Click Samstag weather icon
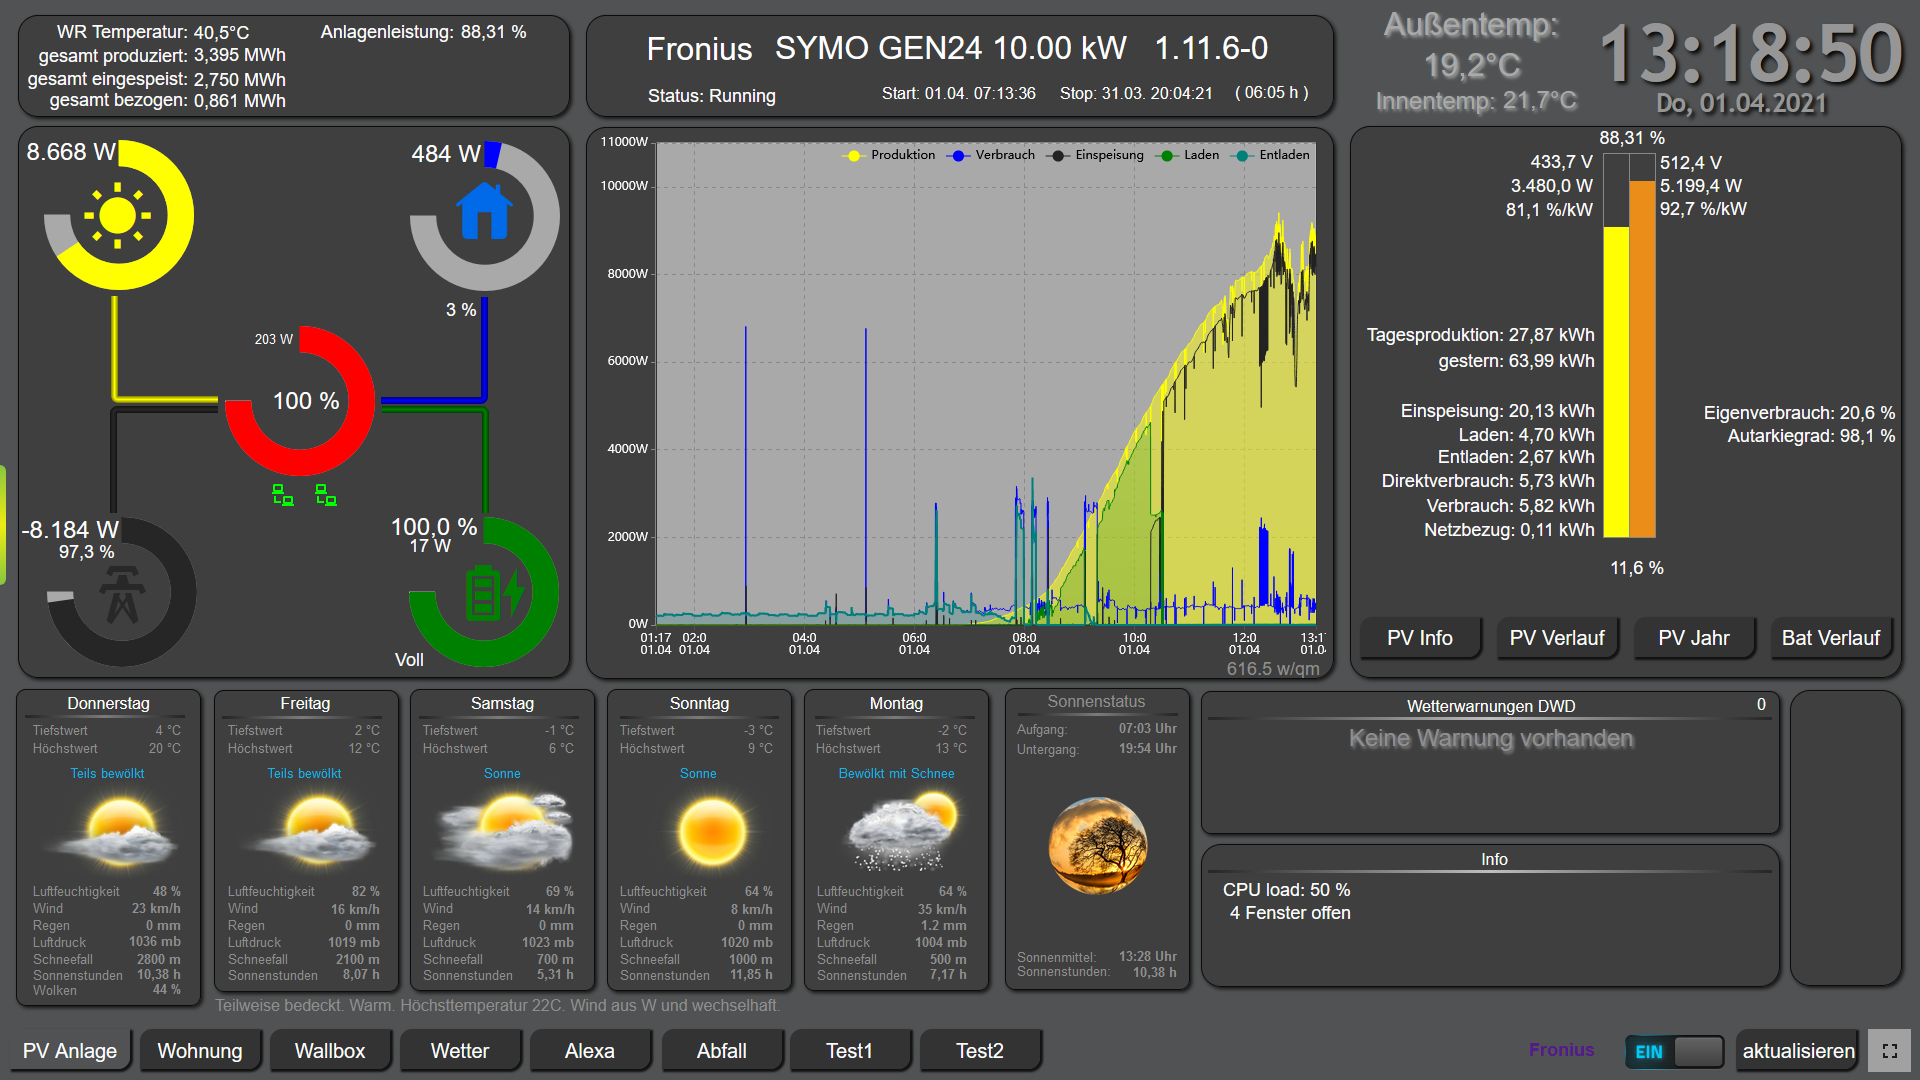 click(x=506, y=830)
